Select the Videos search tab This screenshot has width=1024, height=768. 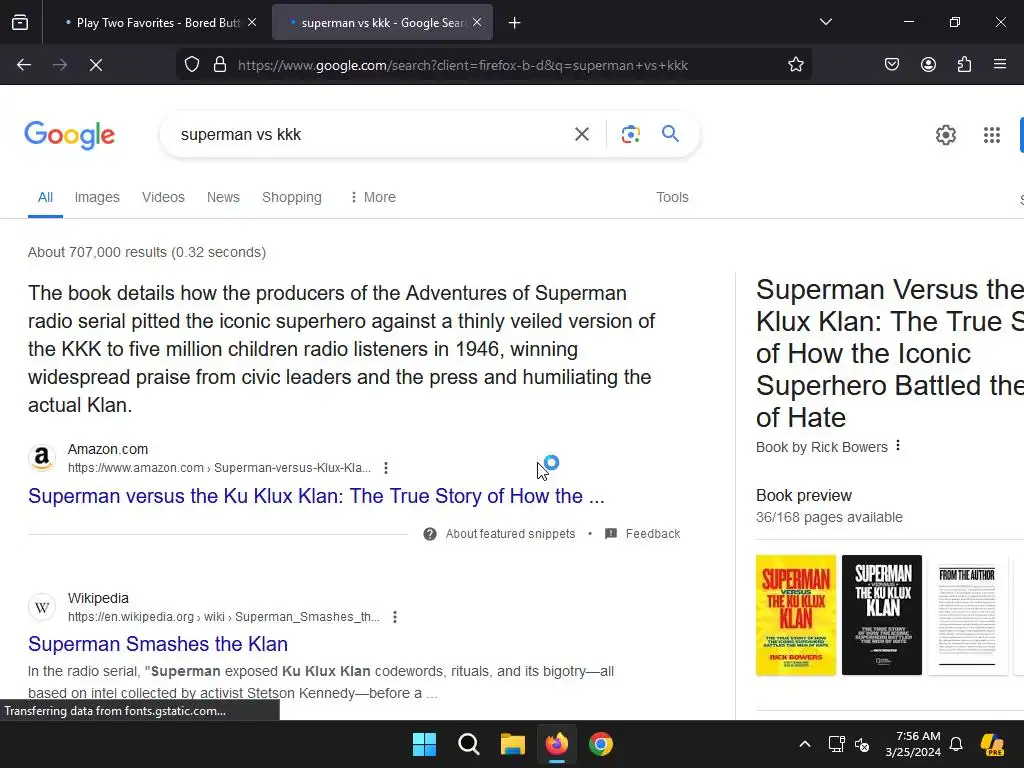coord(163,197)
